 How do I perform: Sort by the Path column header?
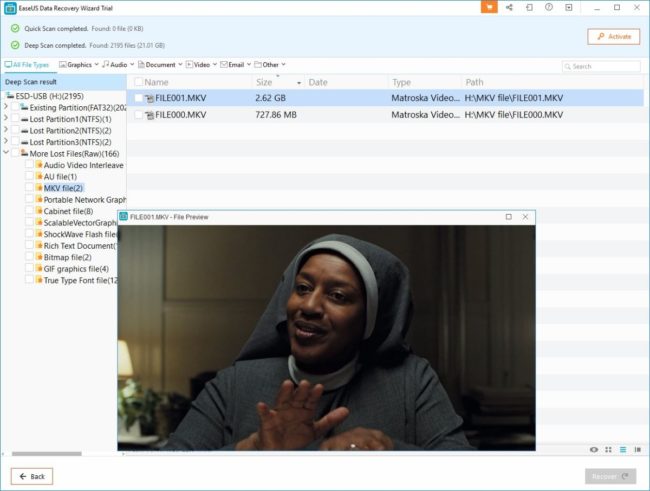(474, 82)
